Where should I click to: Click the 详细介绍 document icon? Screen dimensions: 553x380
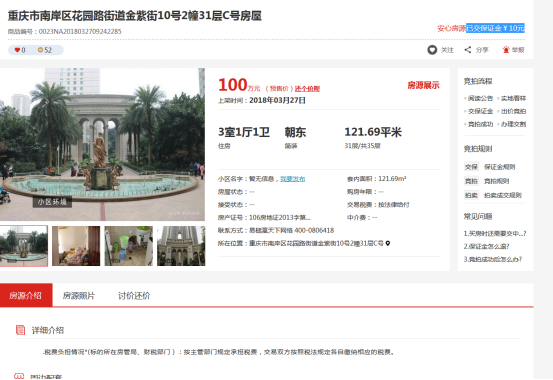pos(20,330)
